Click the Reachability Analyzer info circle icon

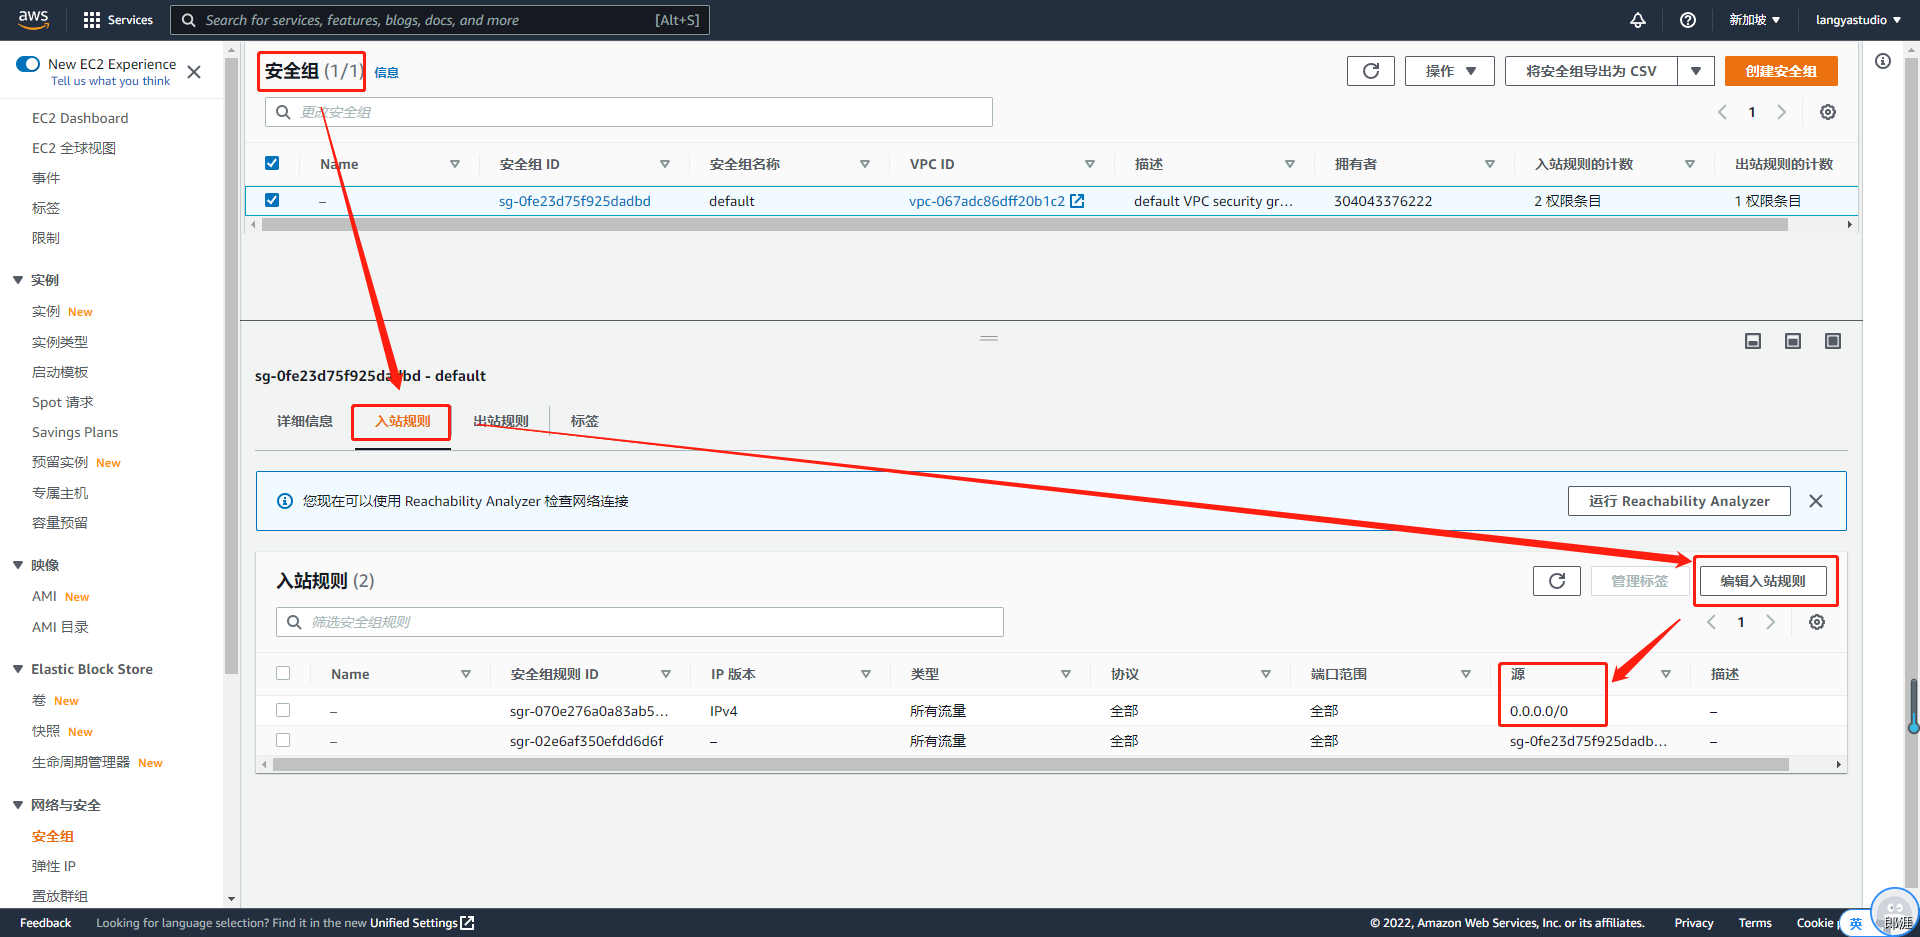coord(285,501)
